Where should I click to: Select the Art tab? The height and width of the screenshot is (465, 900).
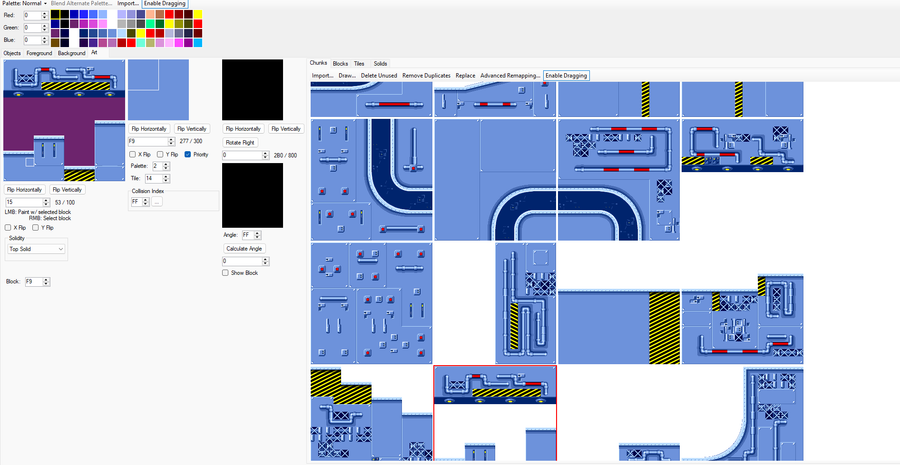(x=94, y=53)
